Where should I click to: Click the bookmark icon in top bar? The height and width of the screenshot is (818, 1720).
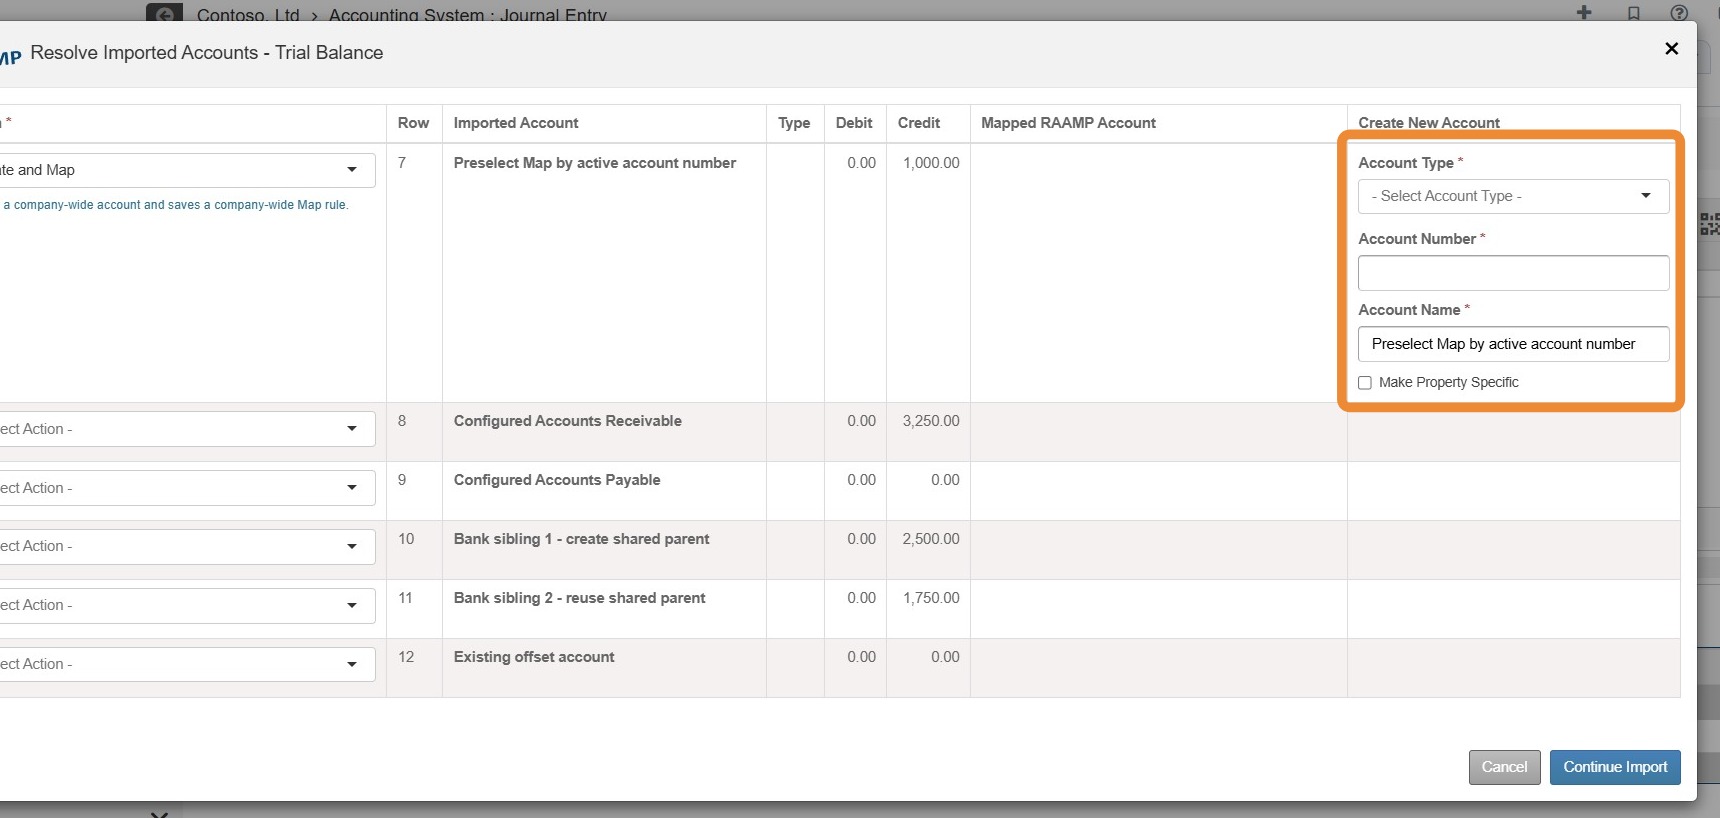1633,13
